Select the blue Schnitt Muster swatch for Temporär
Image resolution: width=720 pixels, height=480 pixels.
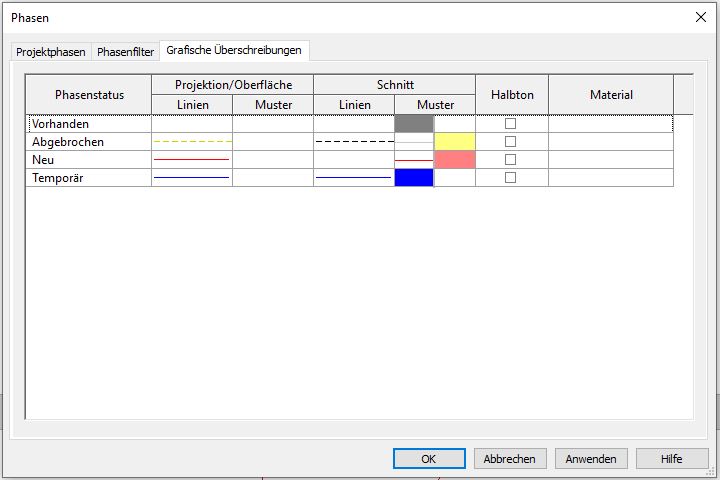(x=414, y=178)
